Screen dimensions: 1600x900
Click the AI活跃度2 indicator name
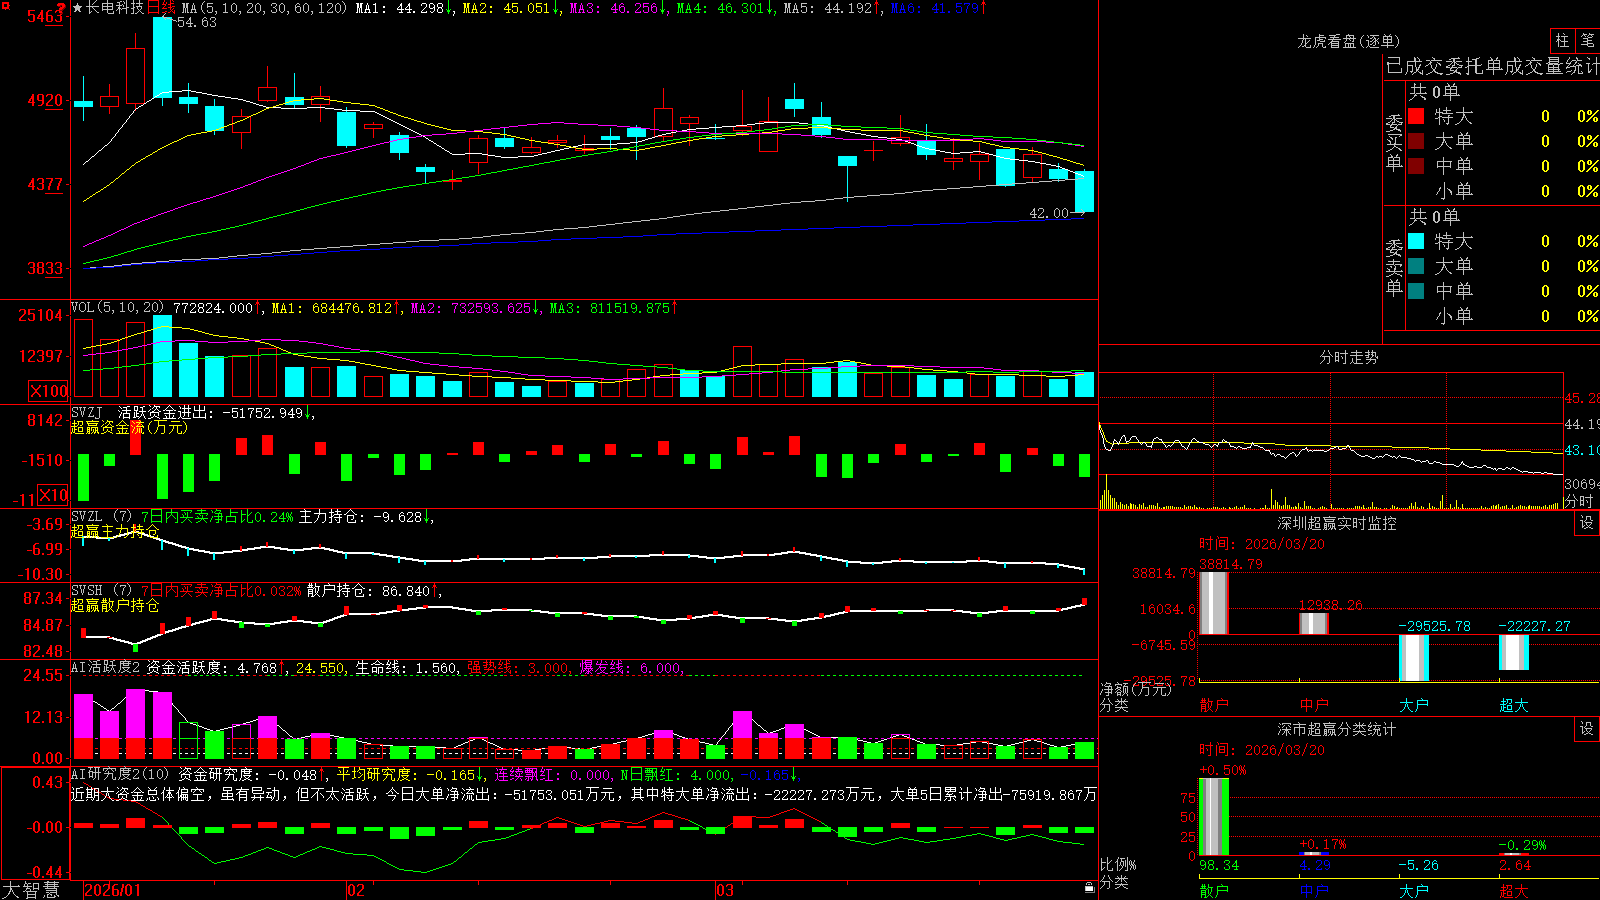tap(106, 668)
